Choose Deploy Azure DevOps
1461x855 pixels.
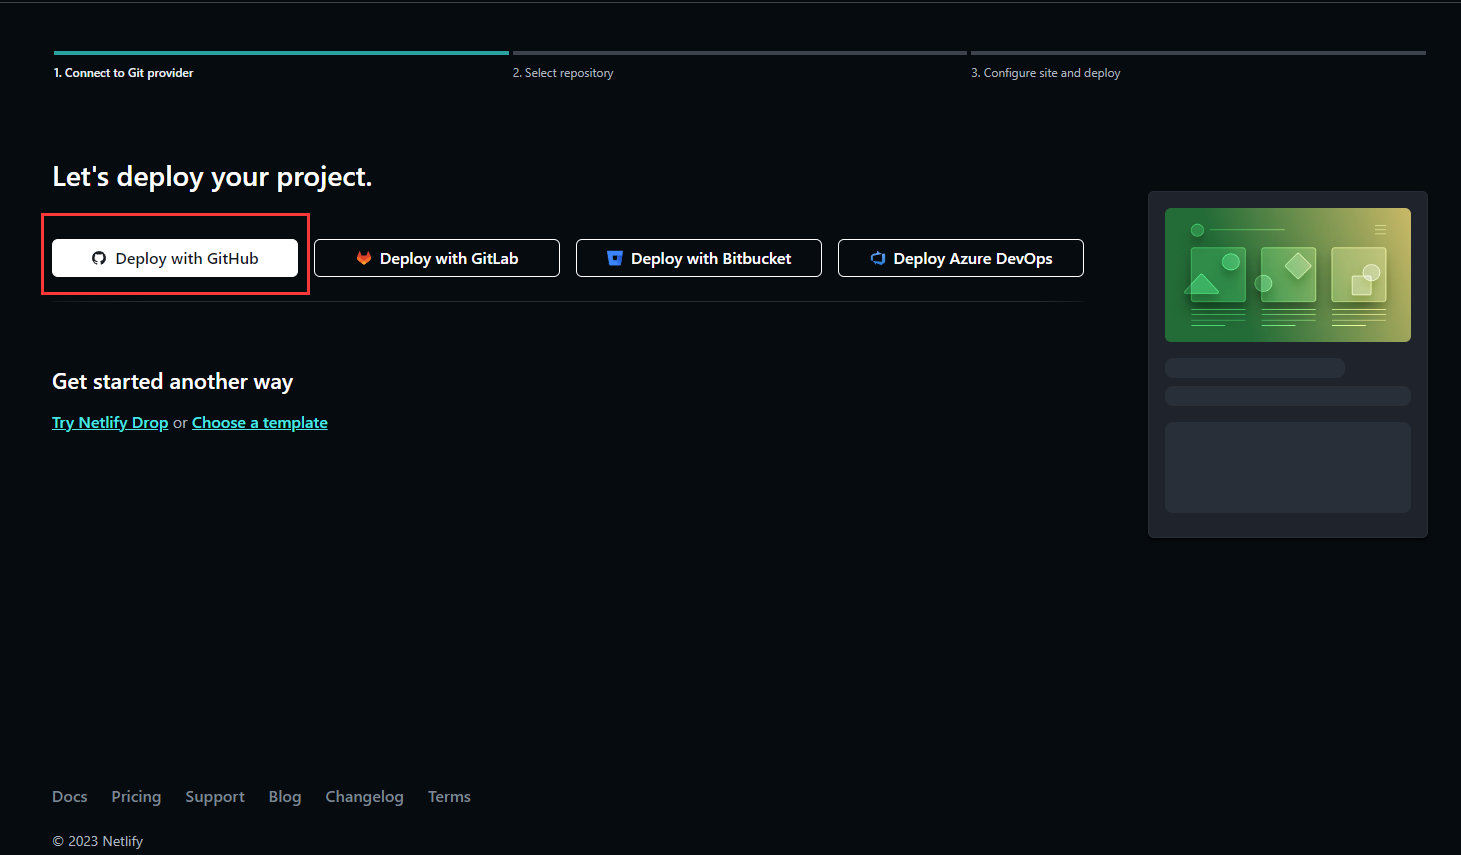(x=960, y=258)
